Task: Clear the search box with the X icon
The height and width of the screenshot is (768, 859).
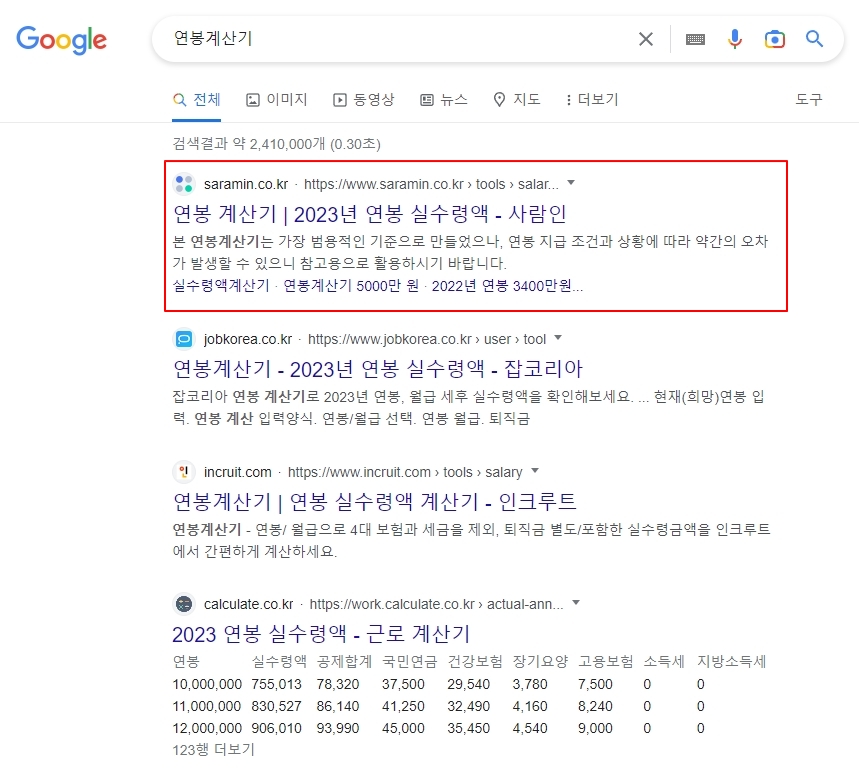Action: click(646, 39)
